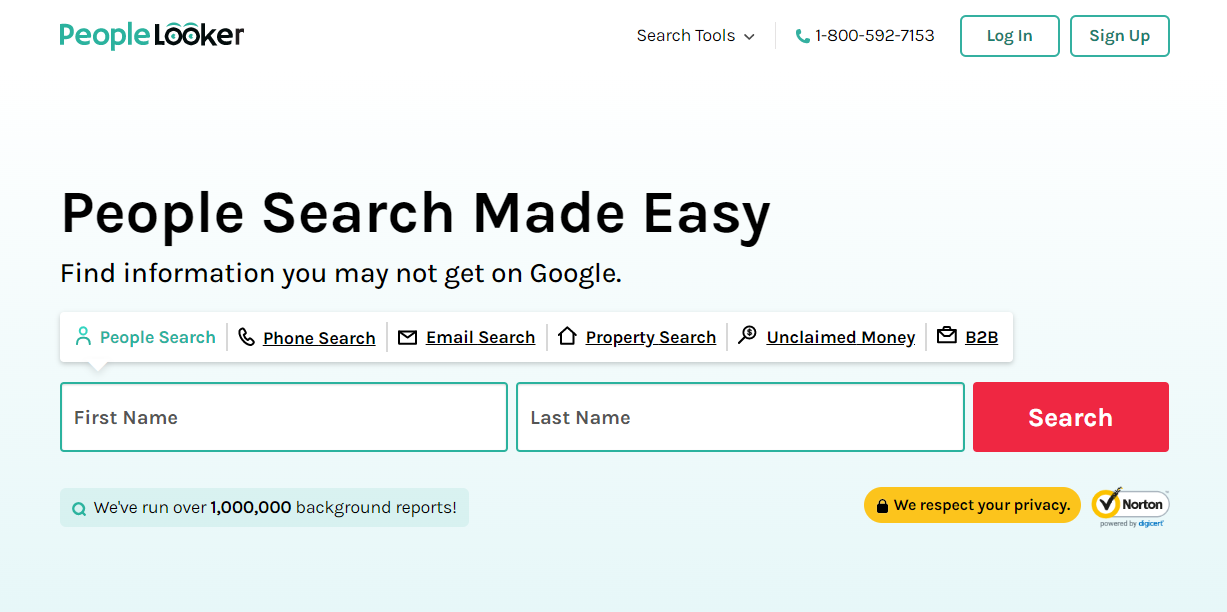The width and height of the screenshot is (1227, 612).
Task: Click the dollar magnifier icon beside Unclaimed Money
Action: click(747, 335)
